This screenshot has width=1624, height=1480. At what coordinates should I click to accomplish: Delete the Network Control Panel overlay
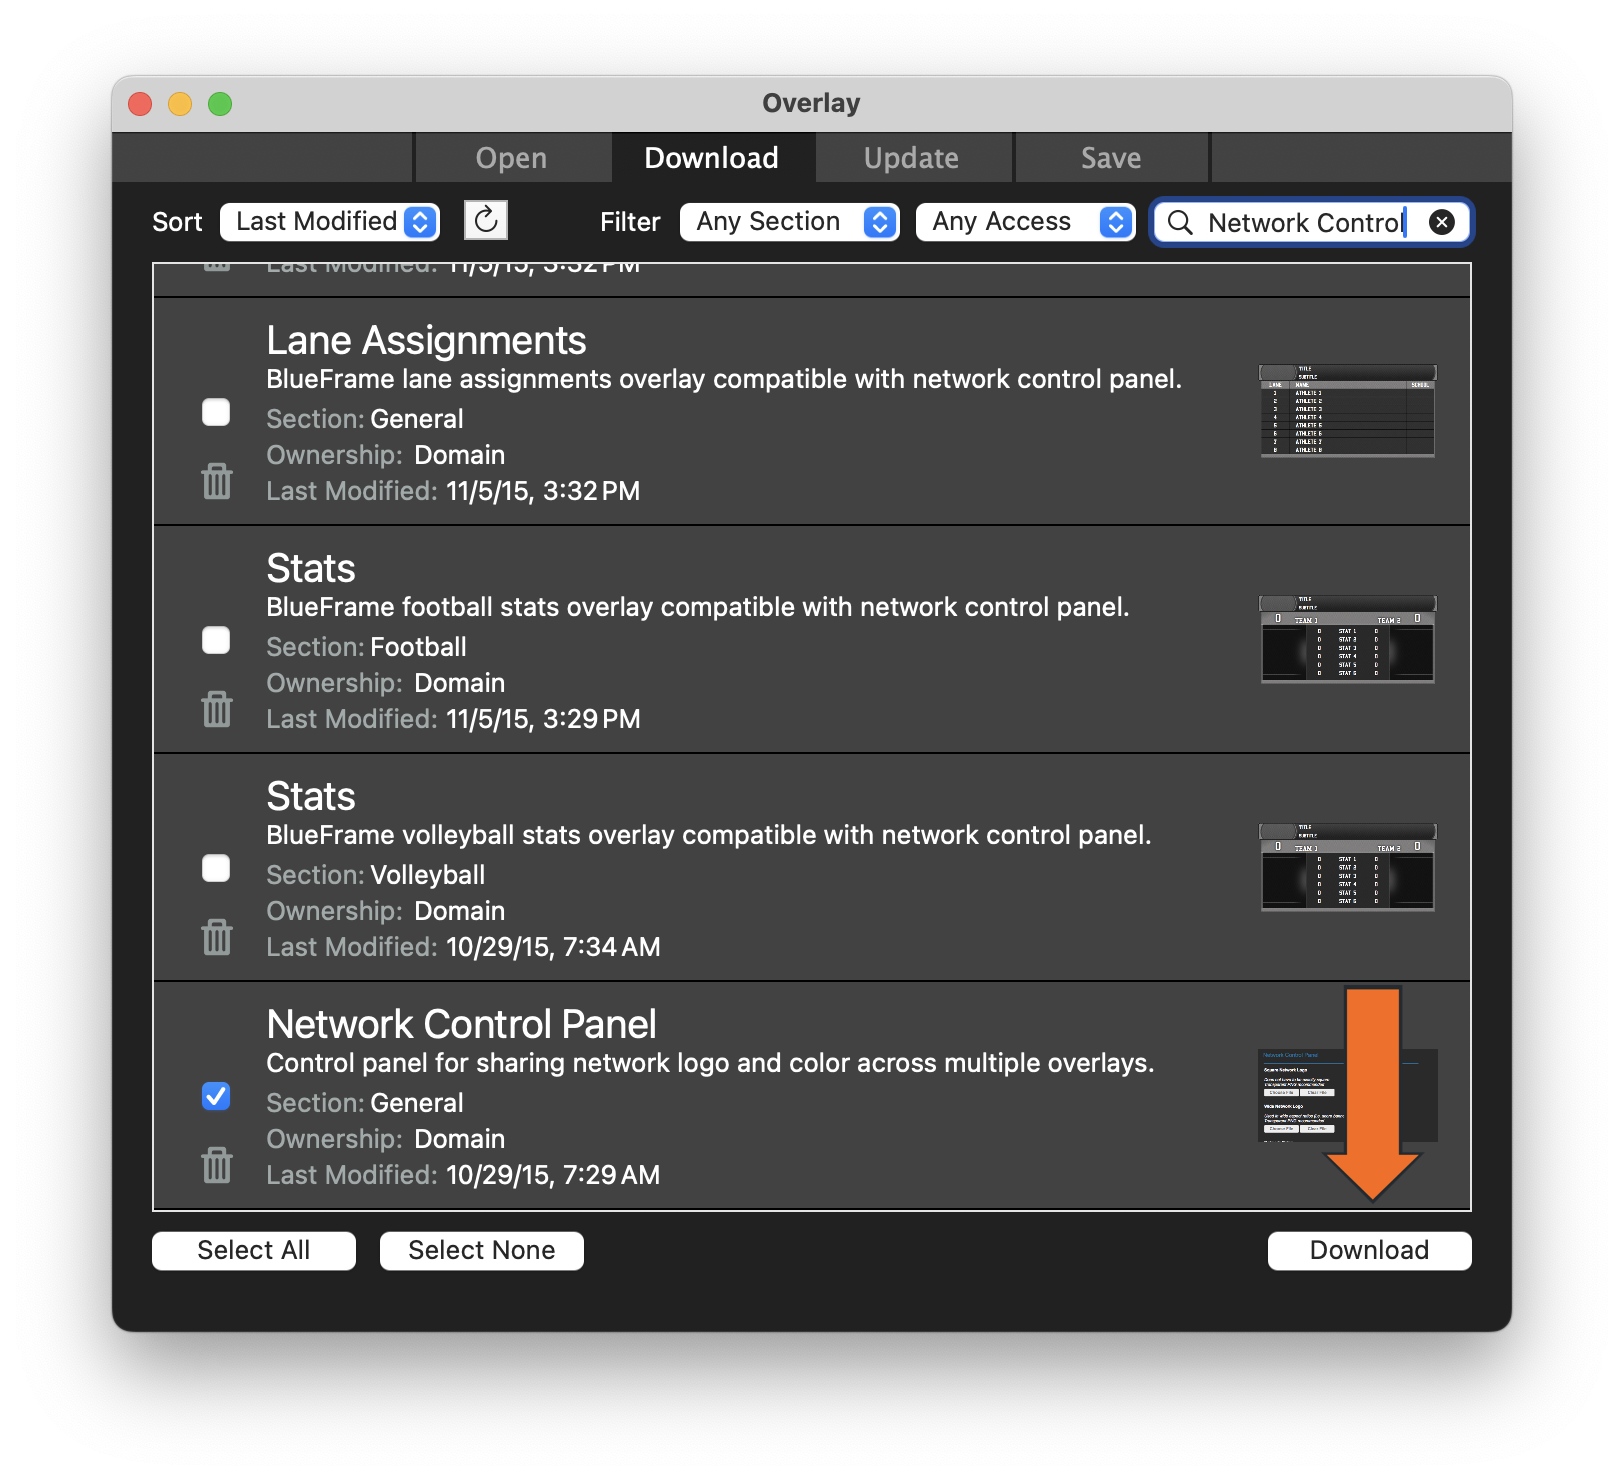coord(217,1165)
